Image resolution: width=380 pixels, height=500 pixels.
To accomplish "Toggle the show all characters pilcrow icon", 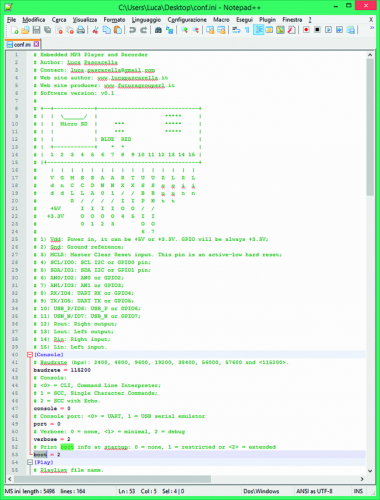I will [247, 30].
